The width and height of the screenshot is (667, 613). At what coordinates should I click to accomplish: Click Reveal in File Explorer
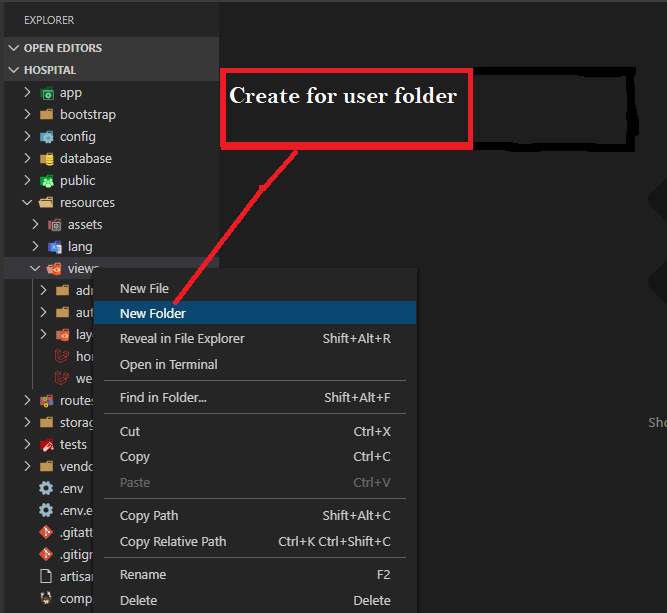click(x=182, y=339)
